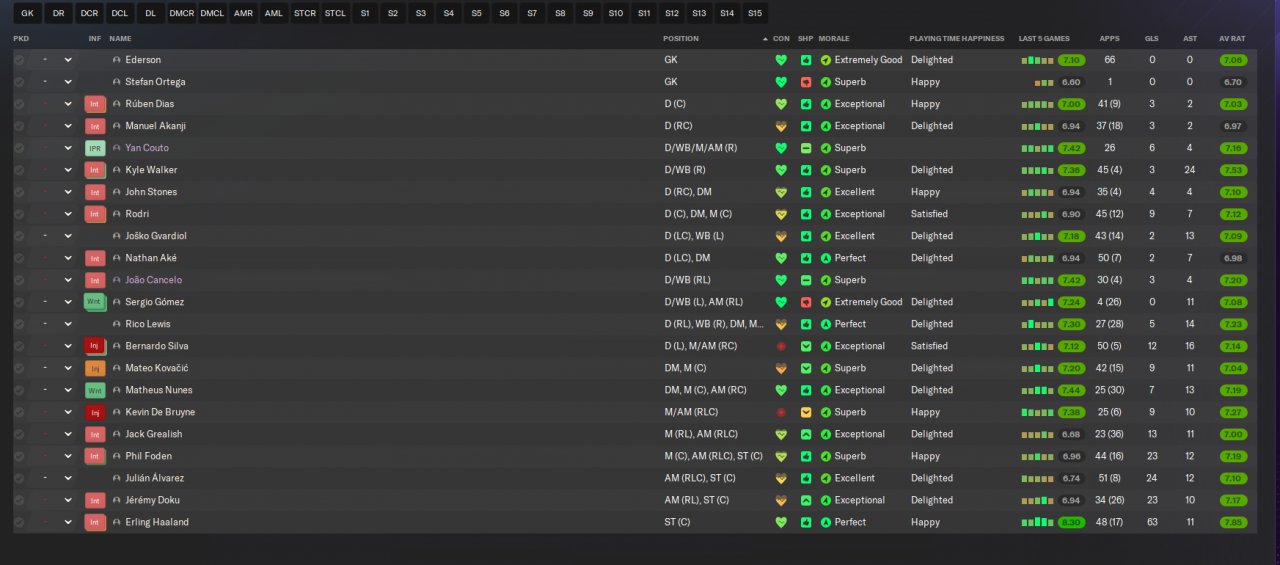Click Stefan Ortega's last 5 games form bars
This screenshot has height=565, width=1280.
point(1044,82)
